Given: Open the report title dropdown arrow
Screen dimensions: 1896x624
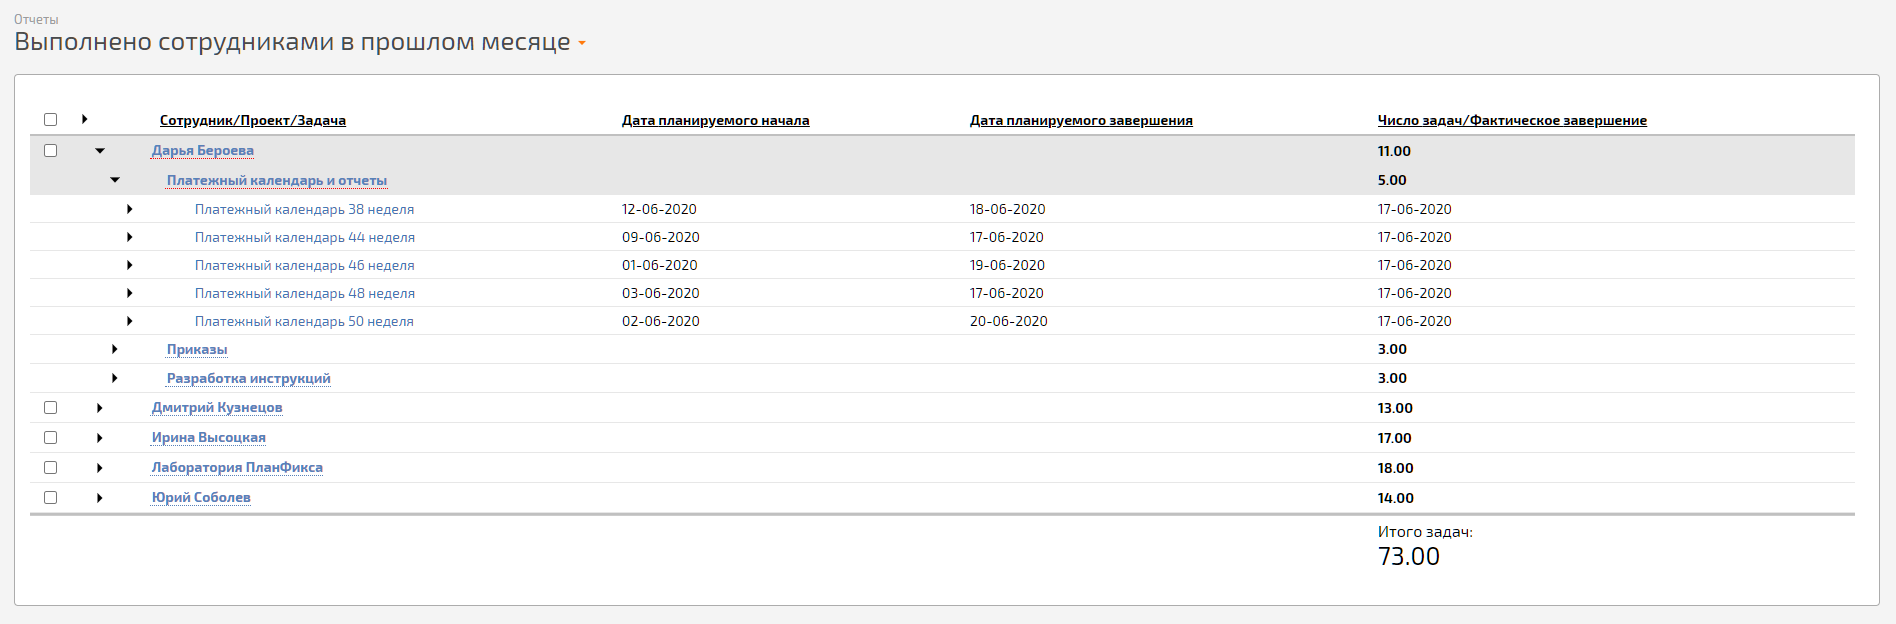Looking at the screenshot, I should pyautogui.click(x=582, y=43).
